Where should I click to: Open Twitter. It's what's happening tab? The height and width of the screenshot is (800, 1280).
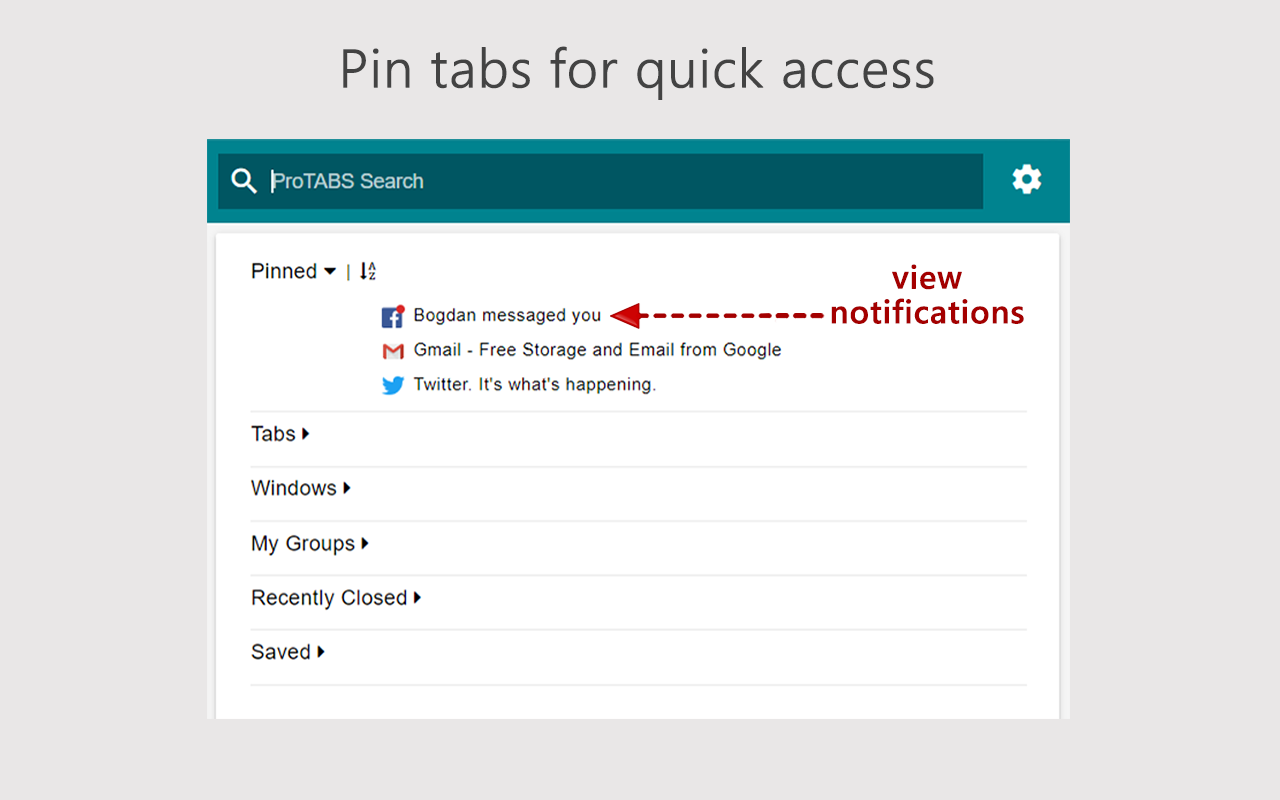click(x=535, y=384)
